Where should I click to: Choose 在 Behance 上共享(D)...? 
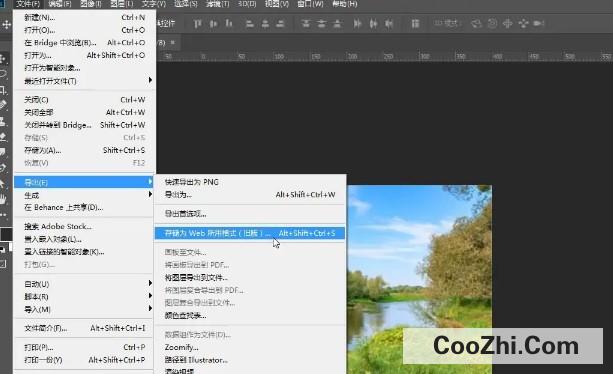[84, 208]
